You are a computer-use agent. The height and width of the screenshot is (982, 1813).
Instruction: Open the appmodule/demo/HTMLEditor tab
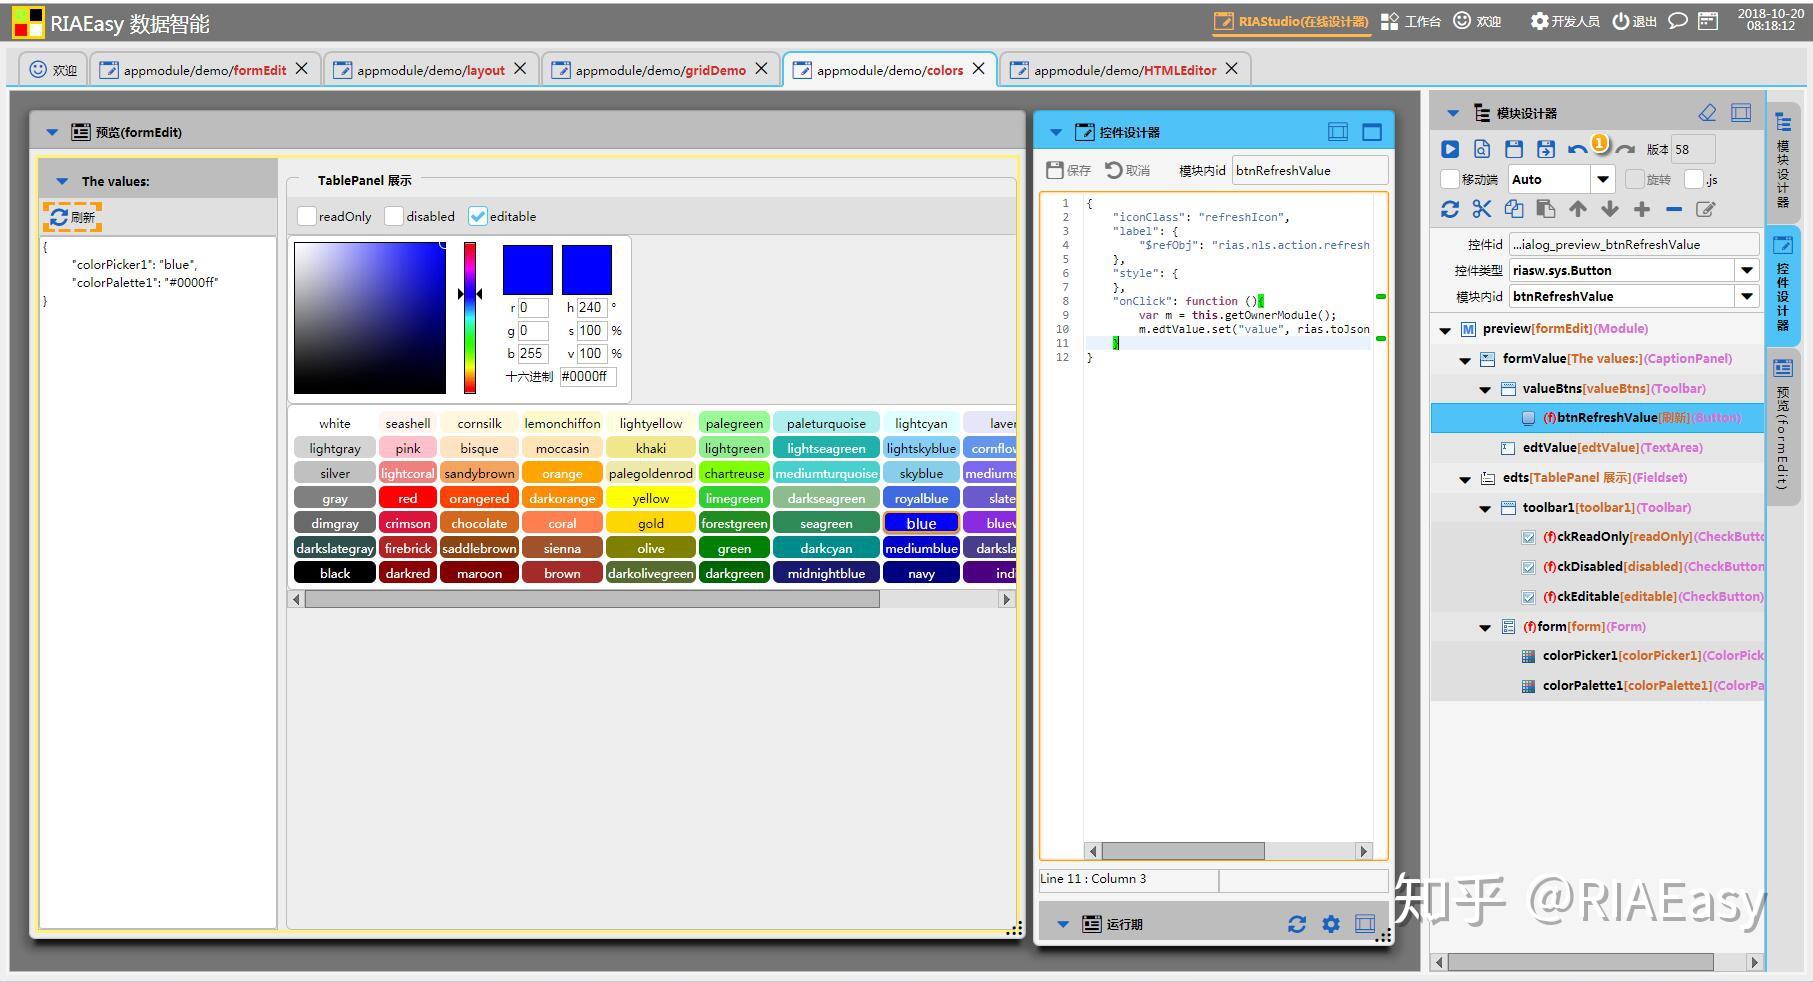[1124, 70]
